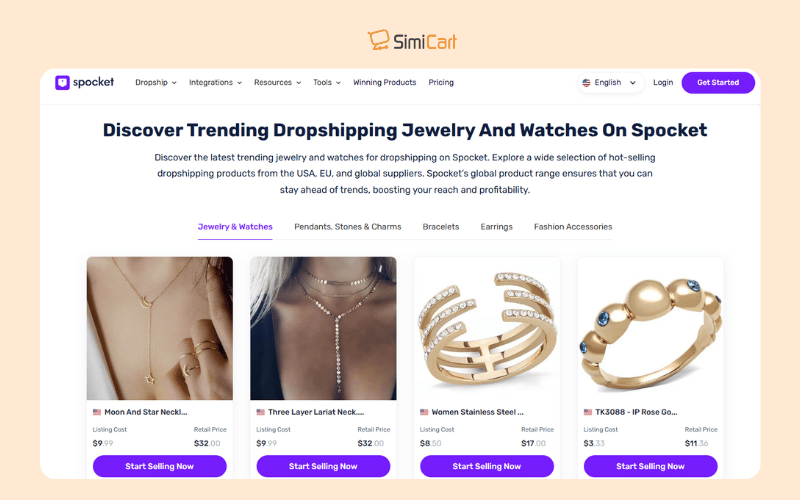
Task: Click the US flag beside Women Stainless Steel
Action: (424, 412)
